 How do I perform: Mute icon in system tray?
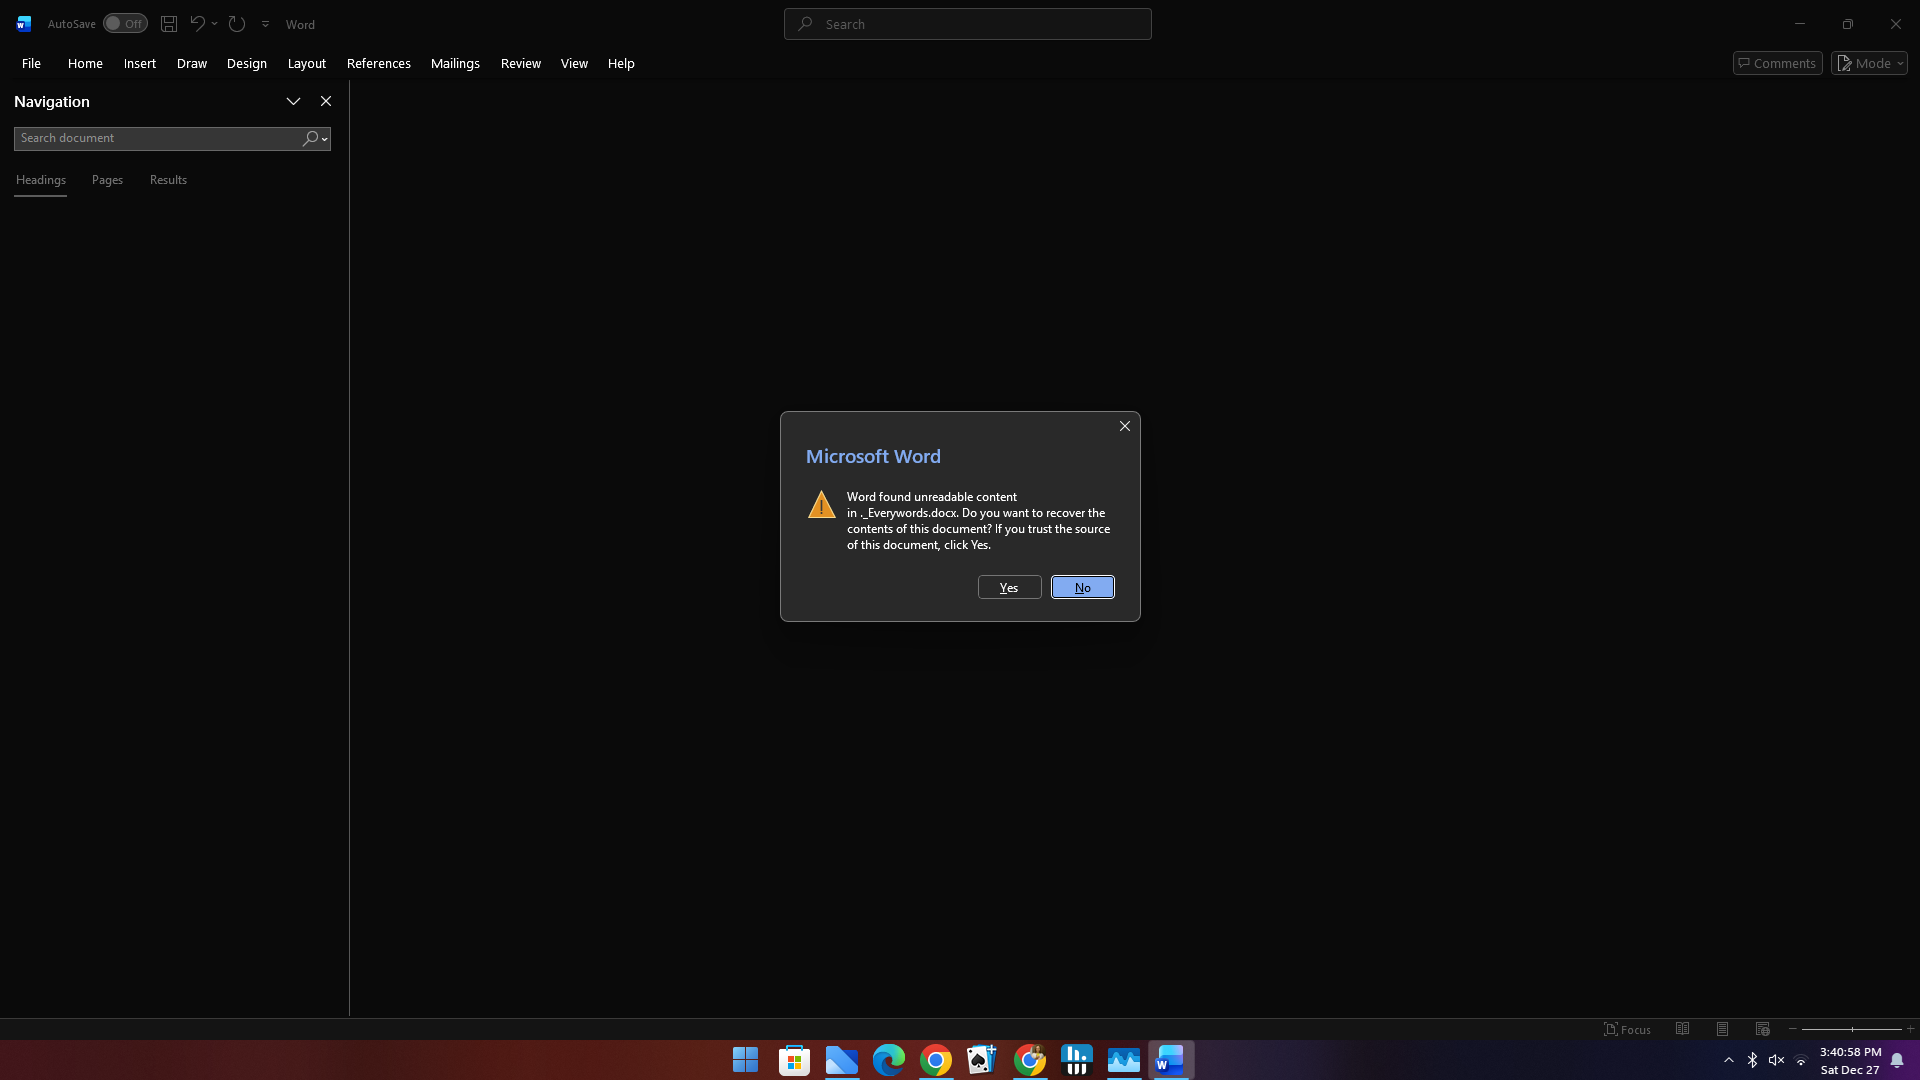point(1777,1060)
